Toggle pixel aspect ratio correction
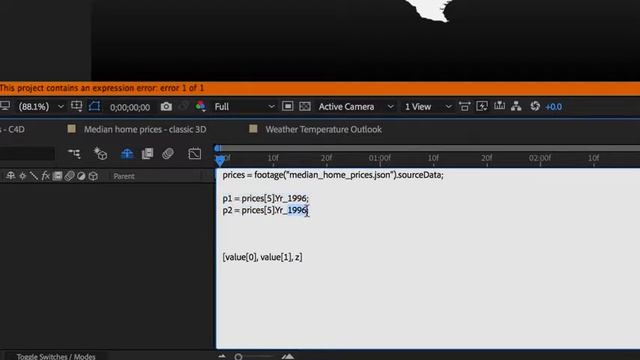Image resolution: width=640 pixels, height=360 pixels. tap(464, 106)
